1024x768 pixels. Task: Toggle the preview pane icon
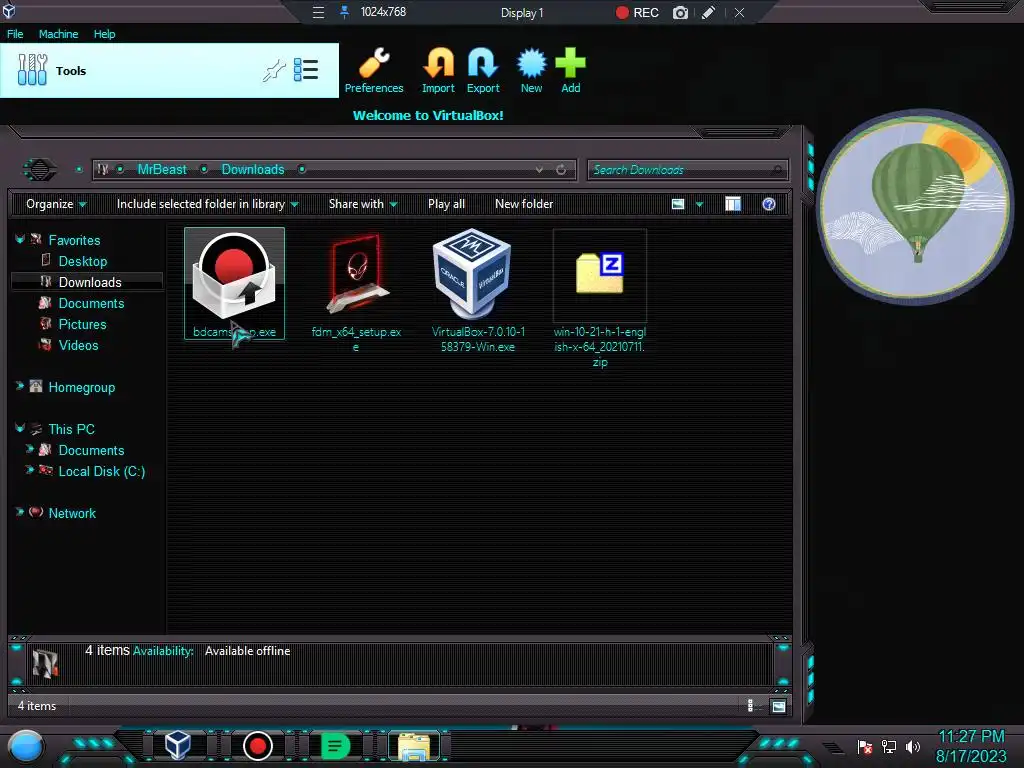click(x=733, y=204)
